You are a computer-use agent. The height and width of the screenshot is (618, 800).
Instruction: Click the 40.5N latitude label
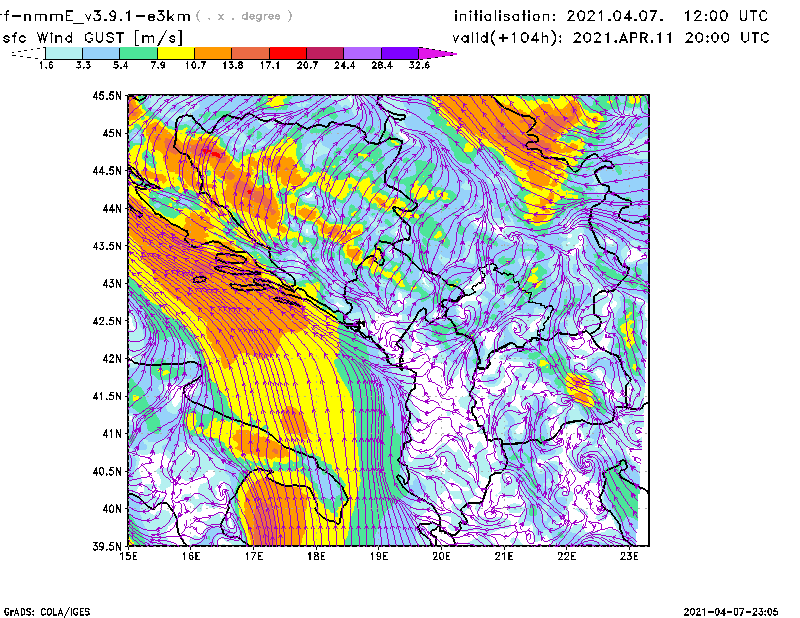tap(108, 472)
